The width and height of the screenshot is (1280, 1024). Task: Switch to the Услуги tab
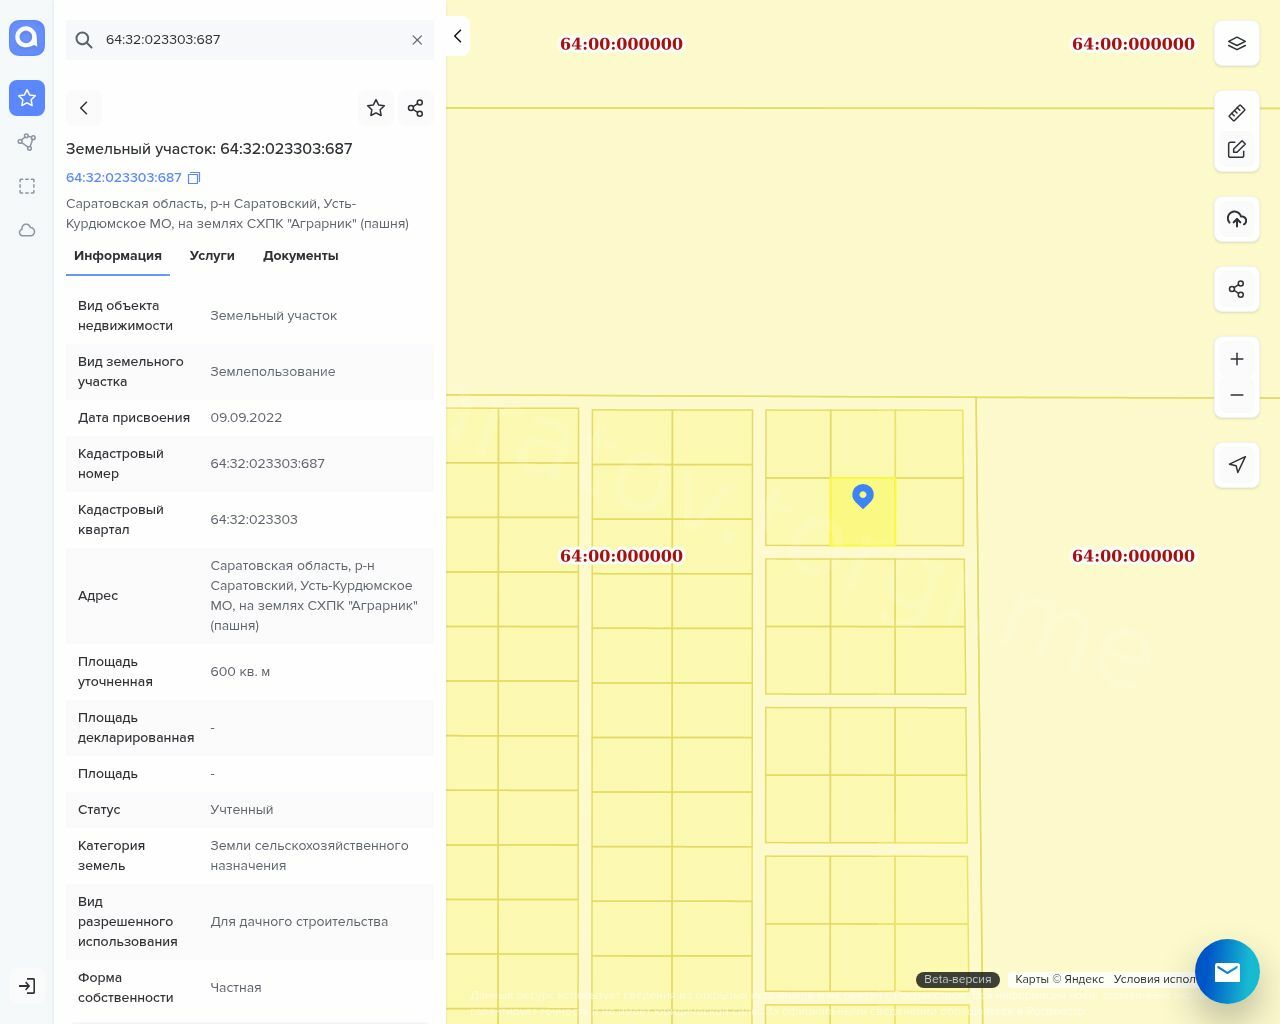[x=212, y=256]
